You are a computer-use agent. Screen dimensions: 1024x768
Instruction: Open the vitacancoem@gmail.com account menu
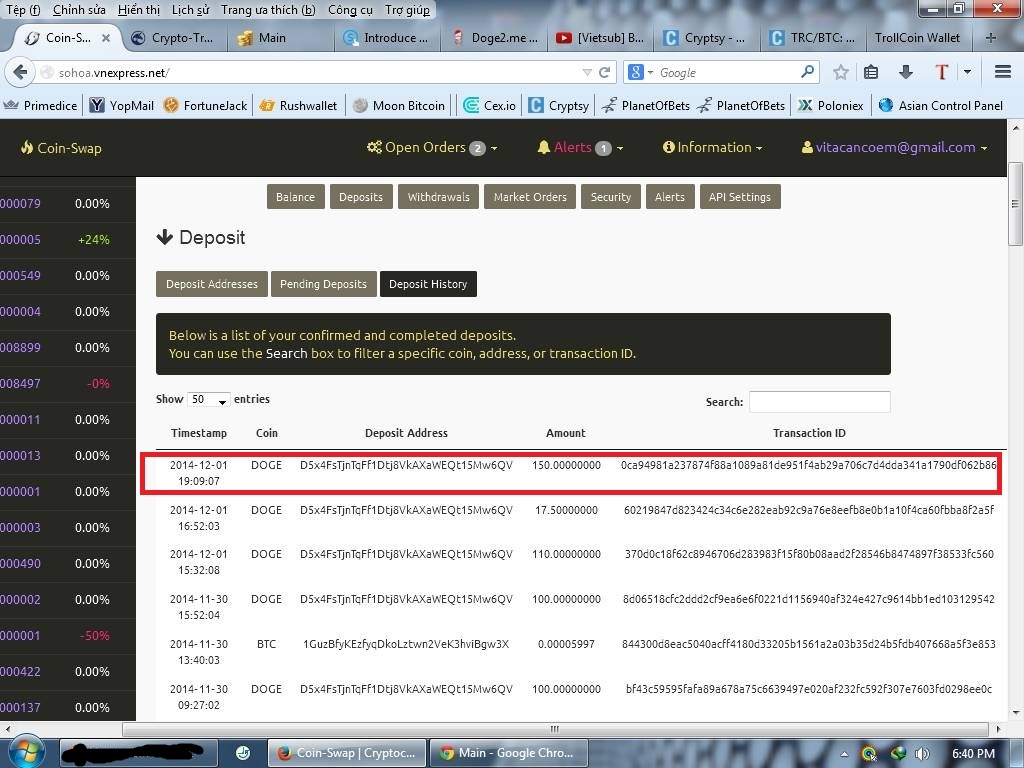pos(894,148)
